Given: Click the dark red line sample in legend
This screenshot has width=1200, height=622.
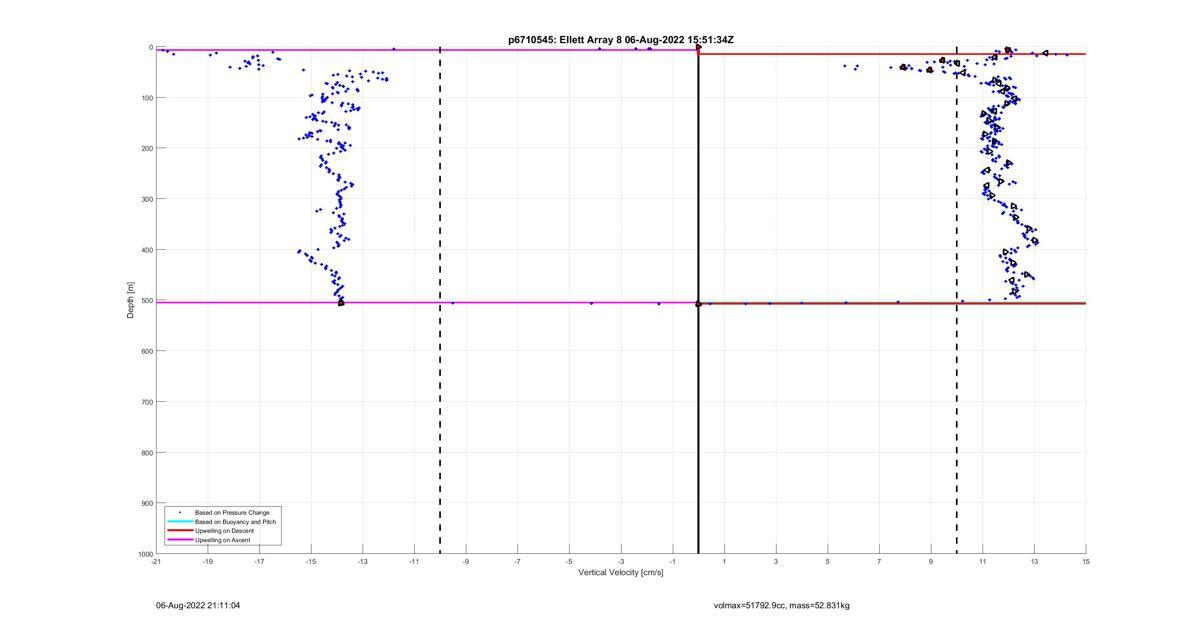Looking at the screenshot, I should click(179, 531).
